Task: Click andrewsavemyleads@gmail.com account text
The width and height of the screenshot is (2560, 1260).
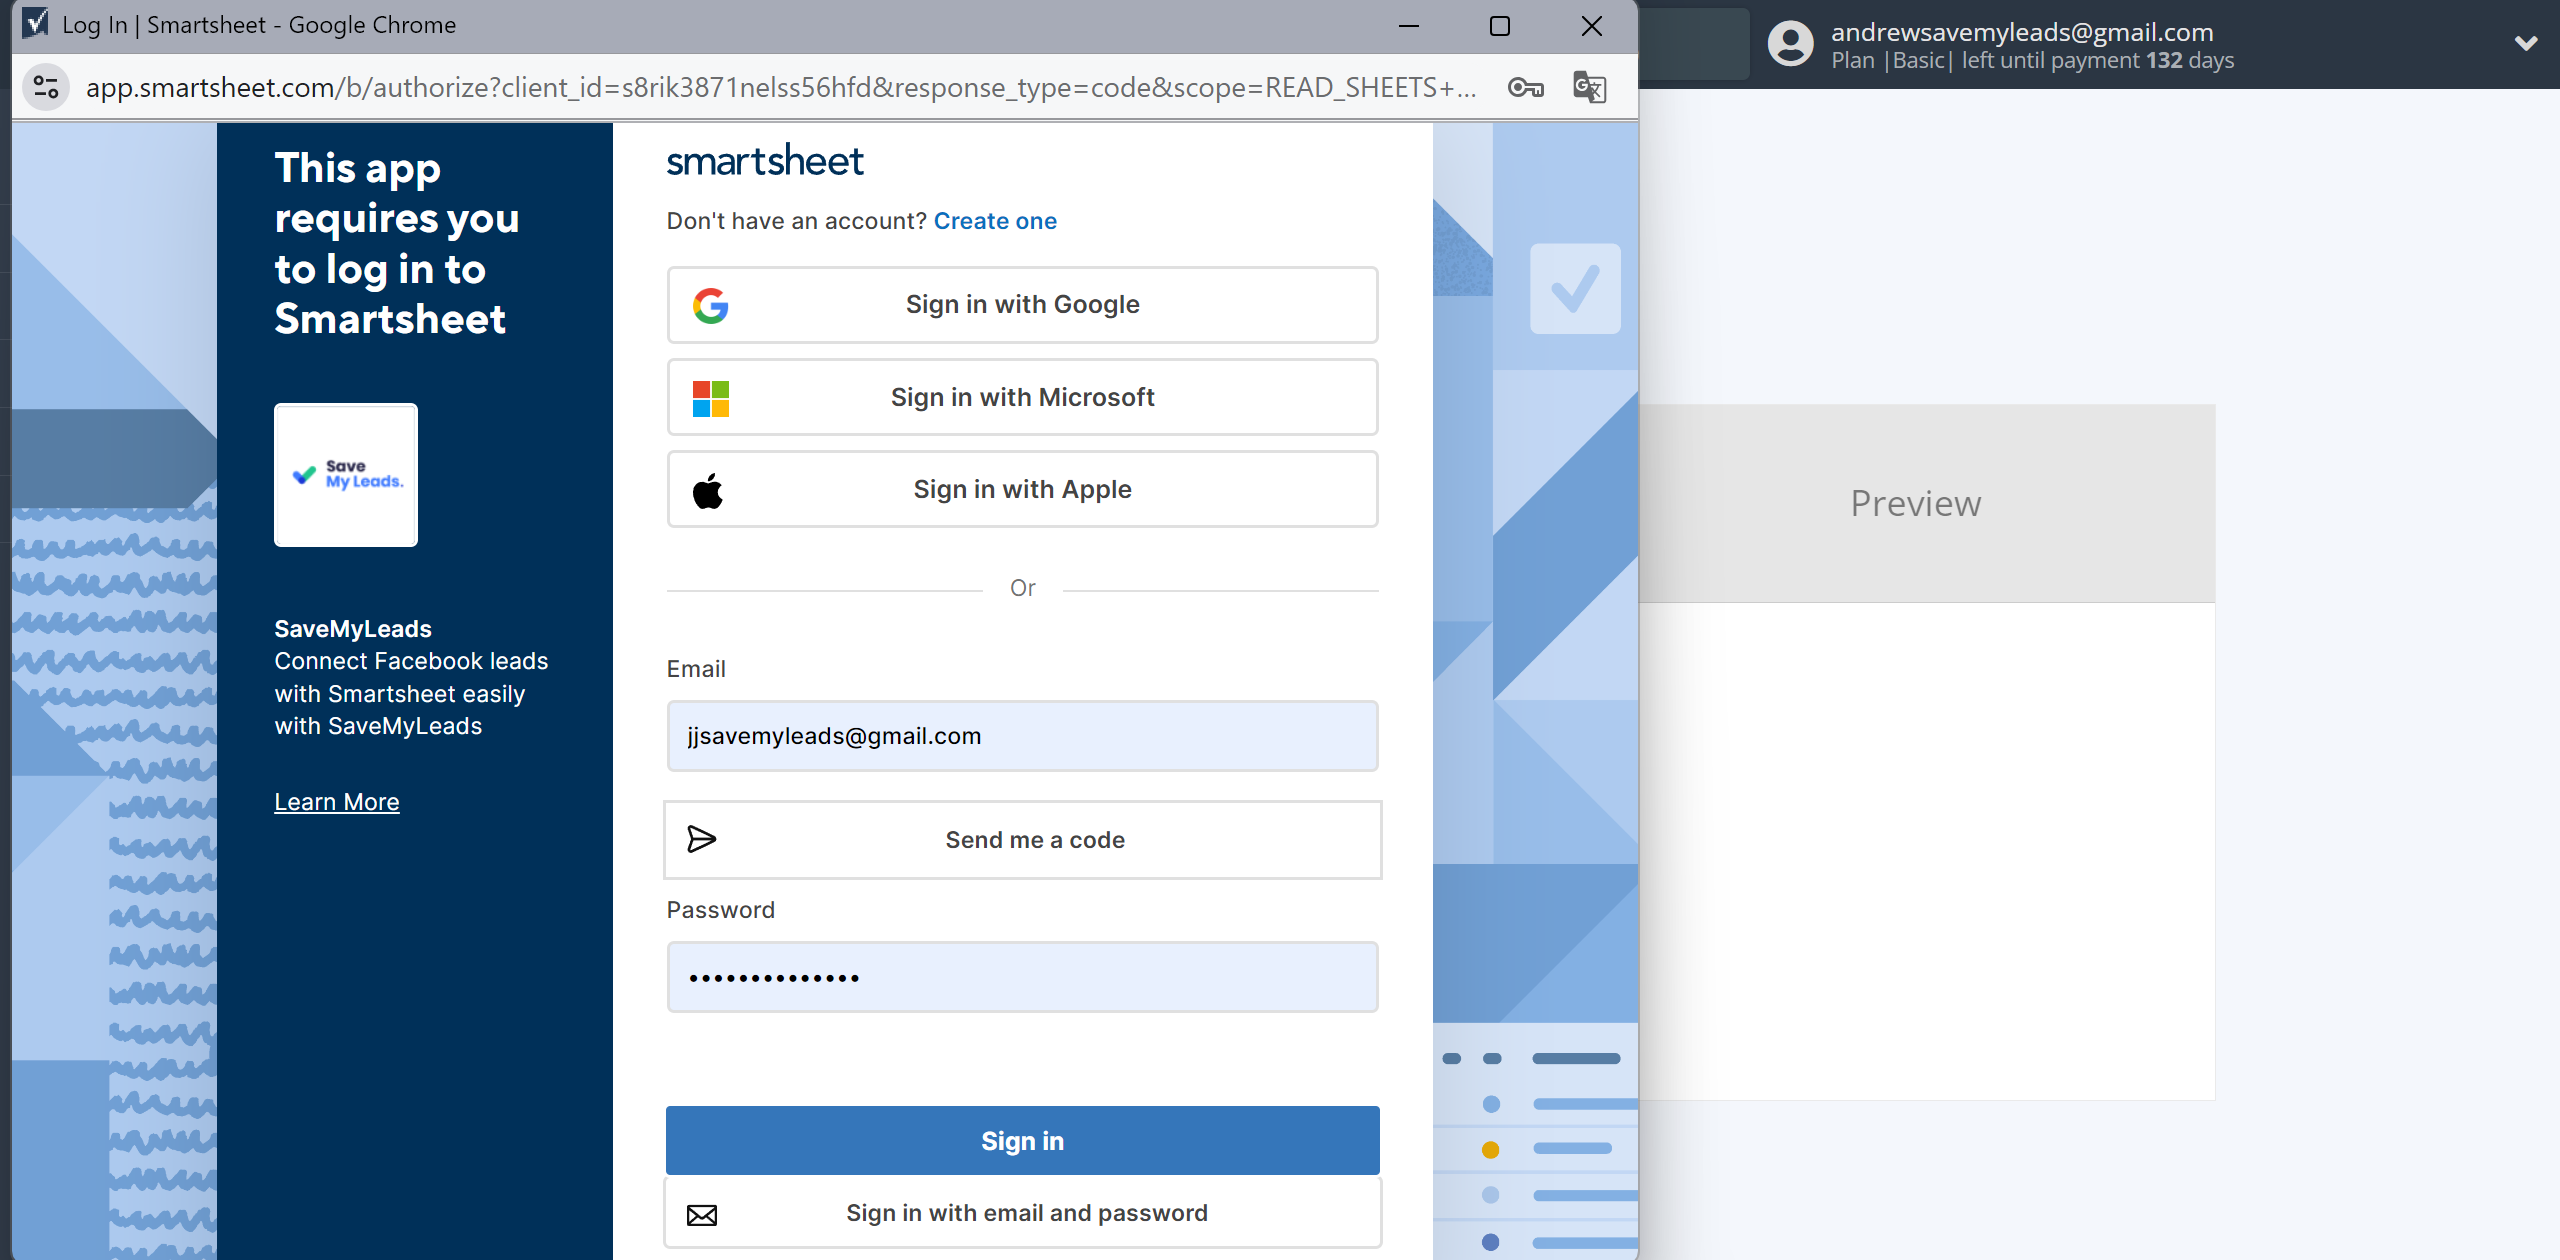Action: [2022, 32]
